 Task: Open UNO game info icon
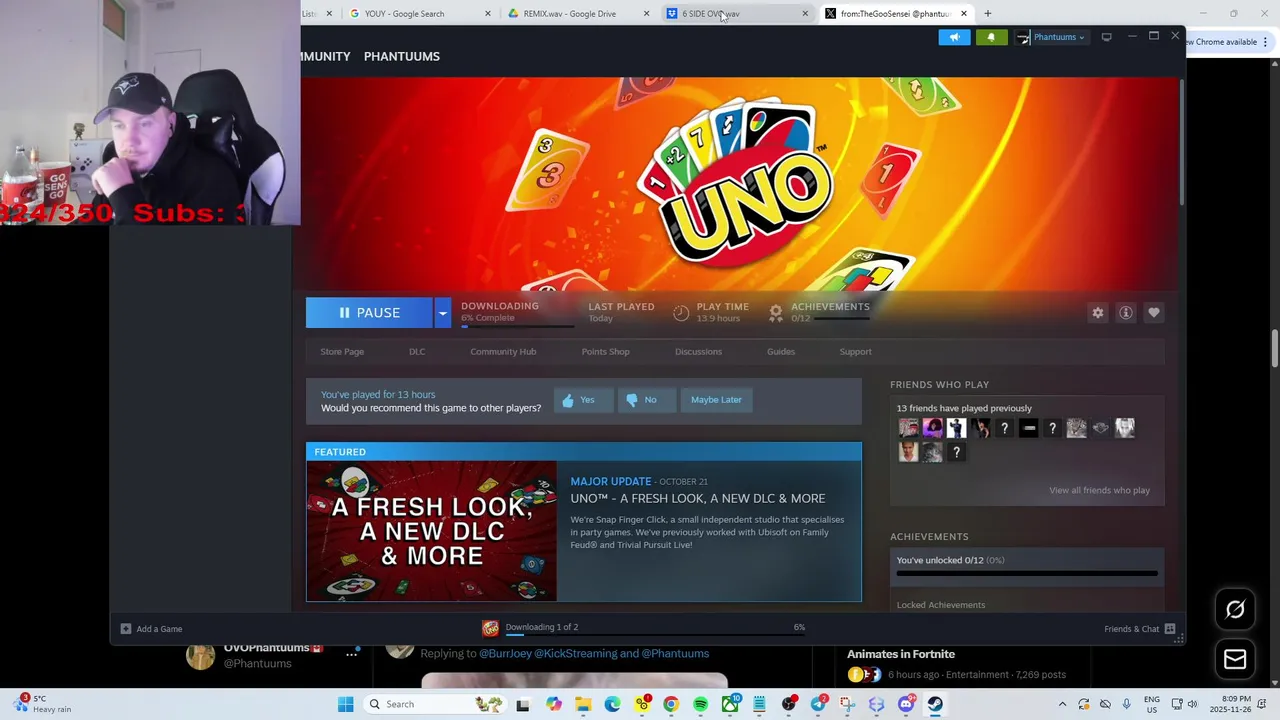tap(1126, 313)
